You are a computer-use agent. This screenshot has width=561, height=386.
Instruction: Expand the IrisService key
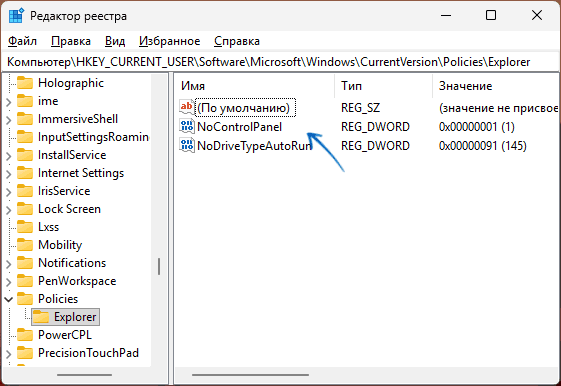[9, 192]
